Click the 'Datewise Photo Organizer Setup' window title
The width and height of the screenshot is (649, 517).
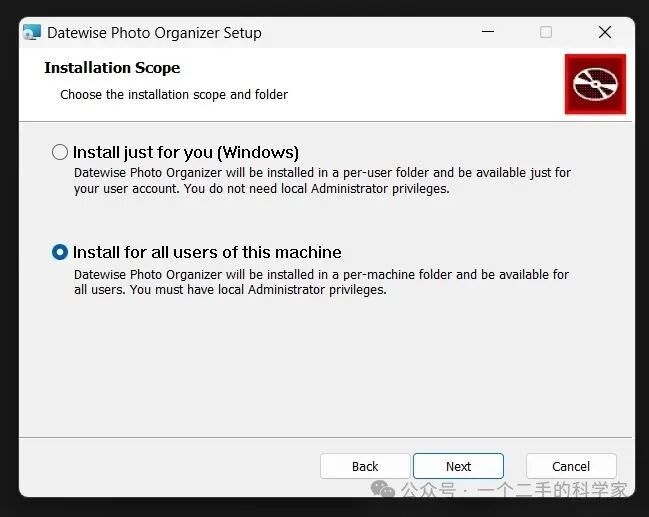pyautogui.click(x=154, y=33)
